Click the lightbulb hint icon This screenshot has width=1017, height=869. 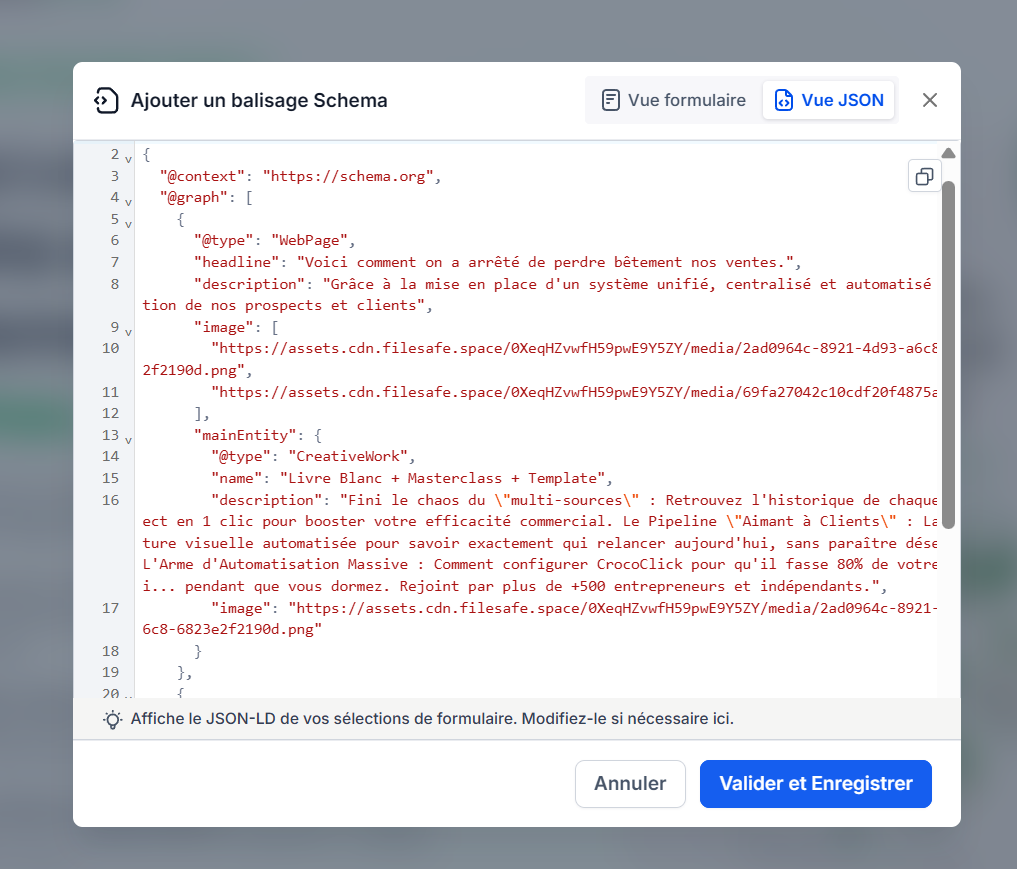(x=112, y=719)
